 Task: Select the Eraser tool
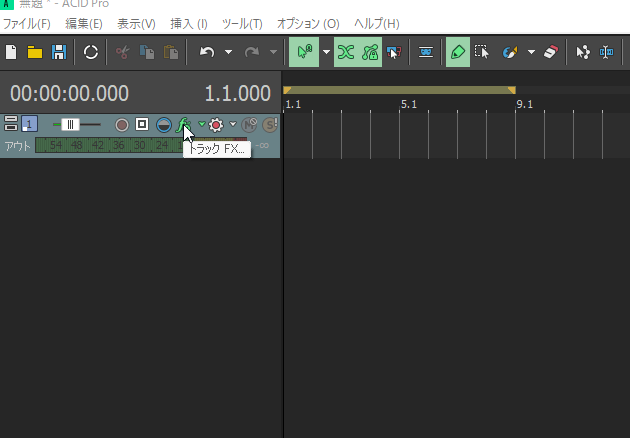pyautogui.click(x=551, y=52)
